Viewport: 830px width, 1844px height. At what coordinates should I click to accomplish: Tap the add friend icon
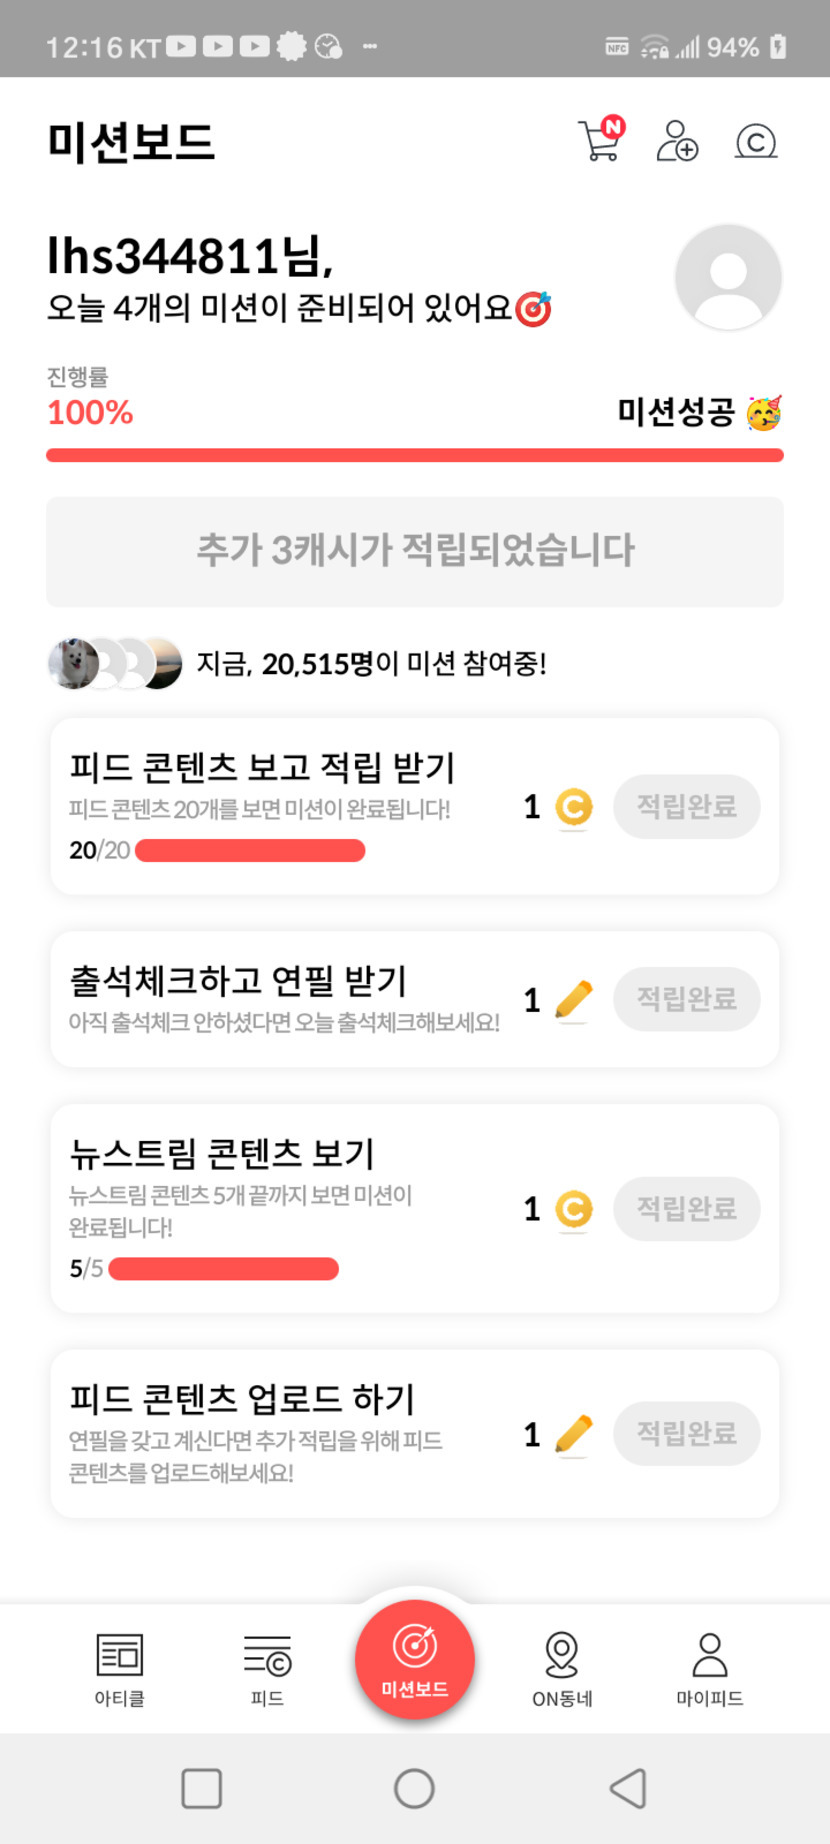click(677, 141)
